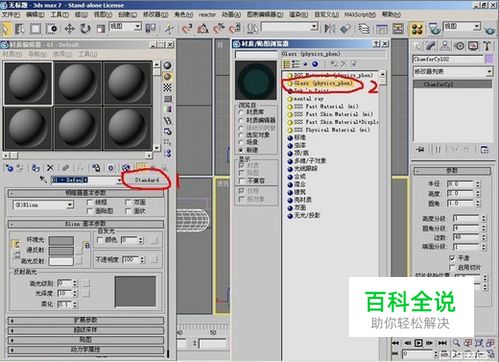The height and width of the screenshot is (362, 499).
Task: Toggle 3D Snaps magnet icon
Action: click(x=187, y=29)
